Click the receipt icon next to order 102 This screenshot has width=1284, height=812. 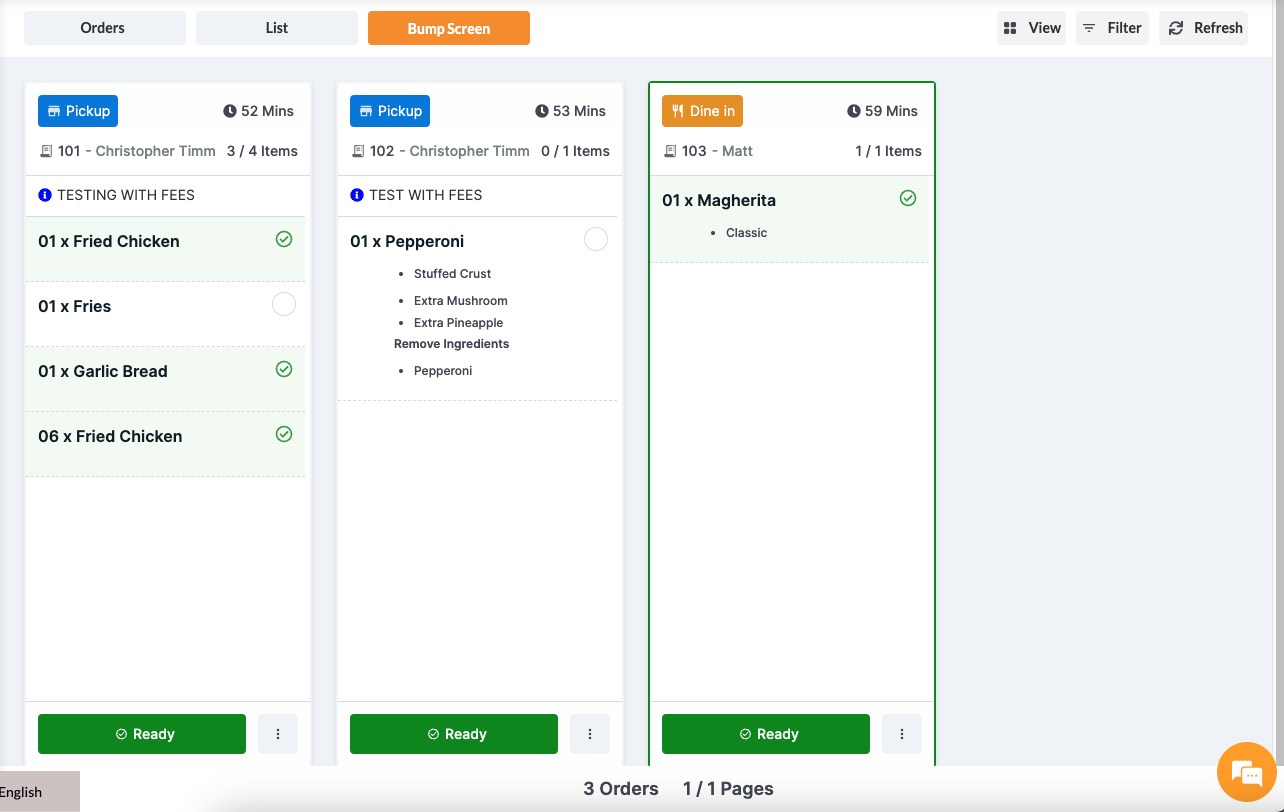[x=357, y=151]
